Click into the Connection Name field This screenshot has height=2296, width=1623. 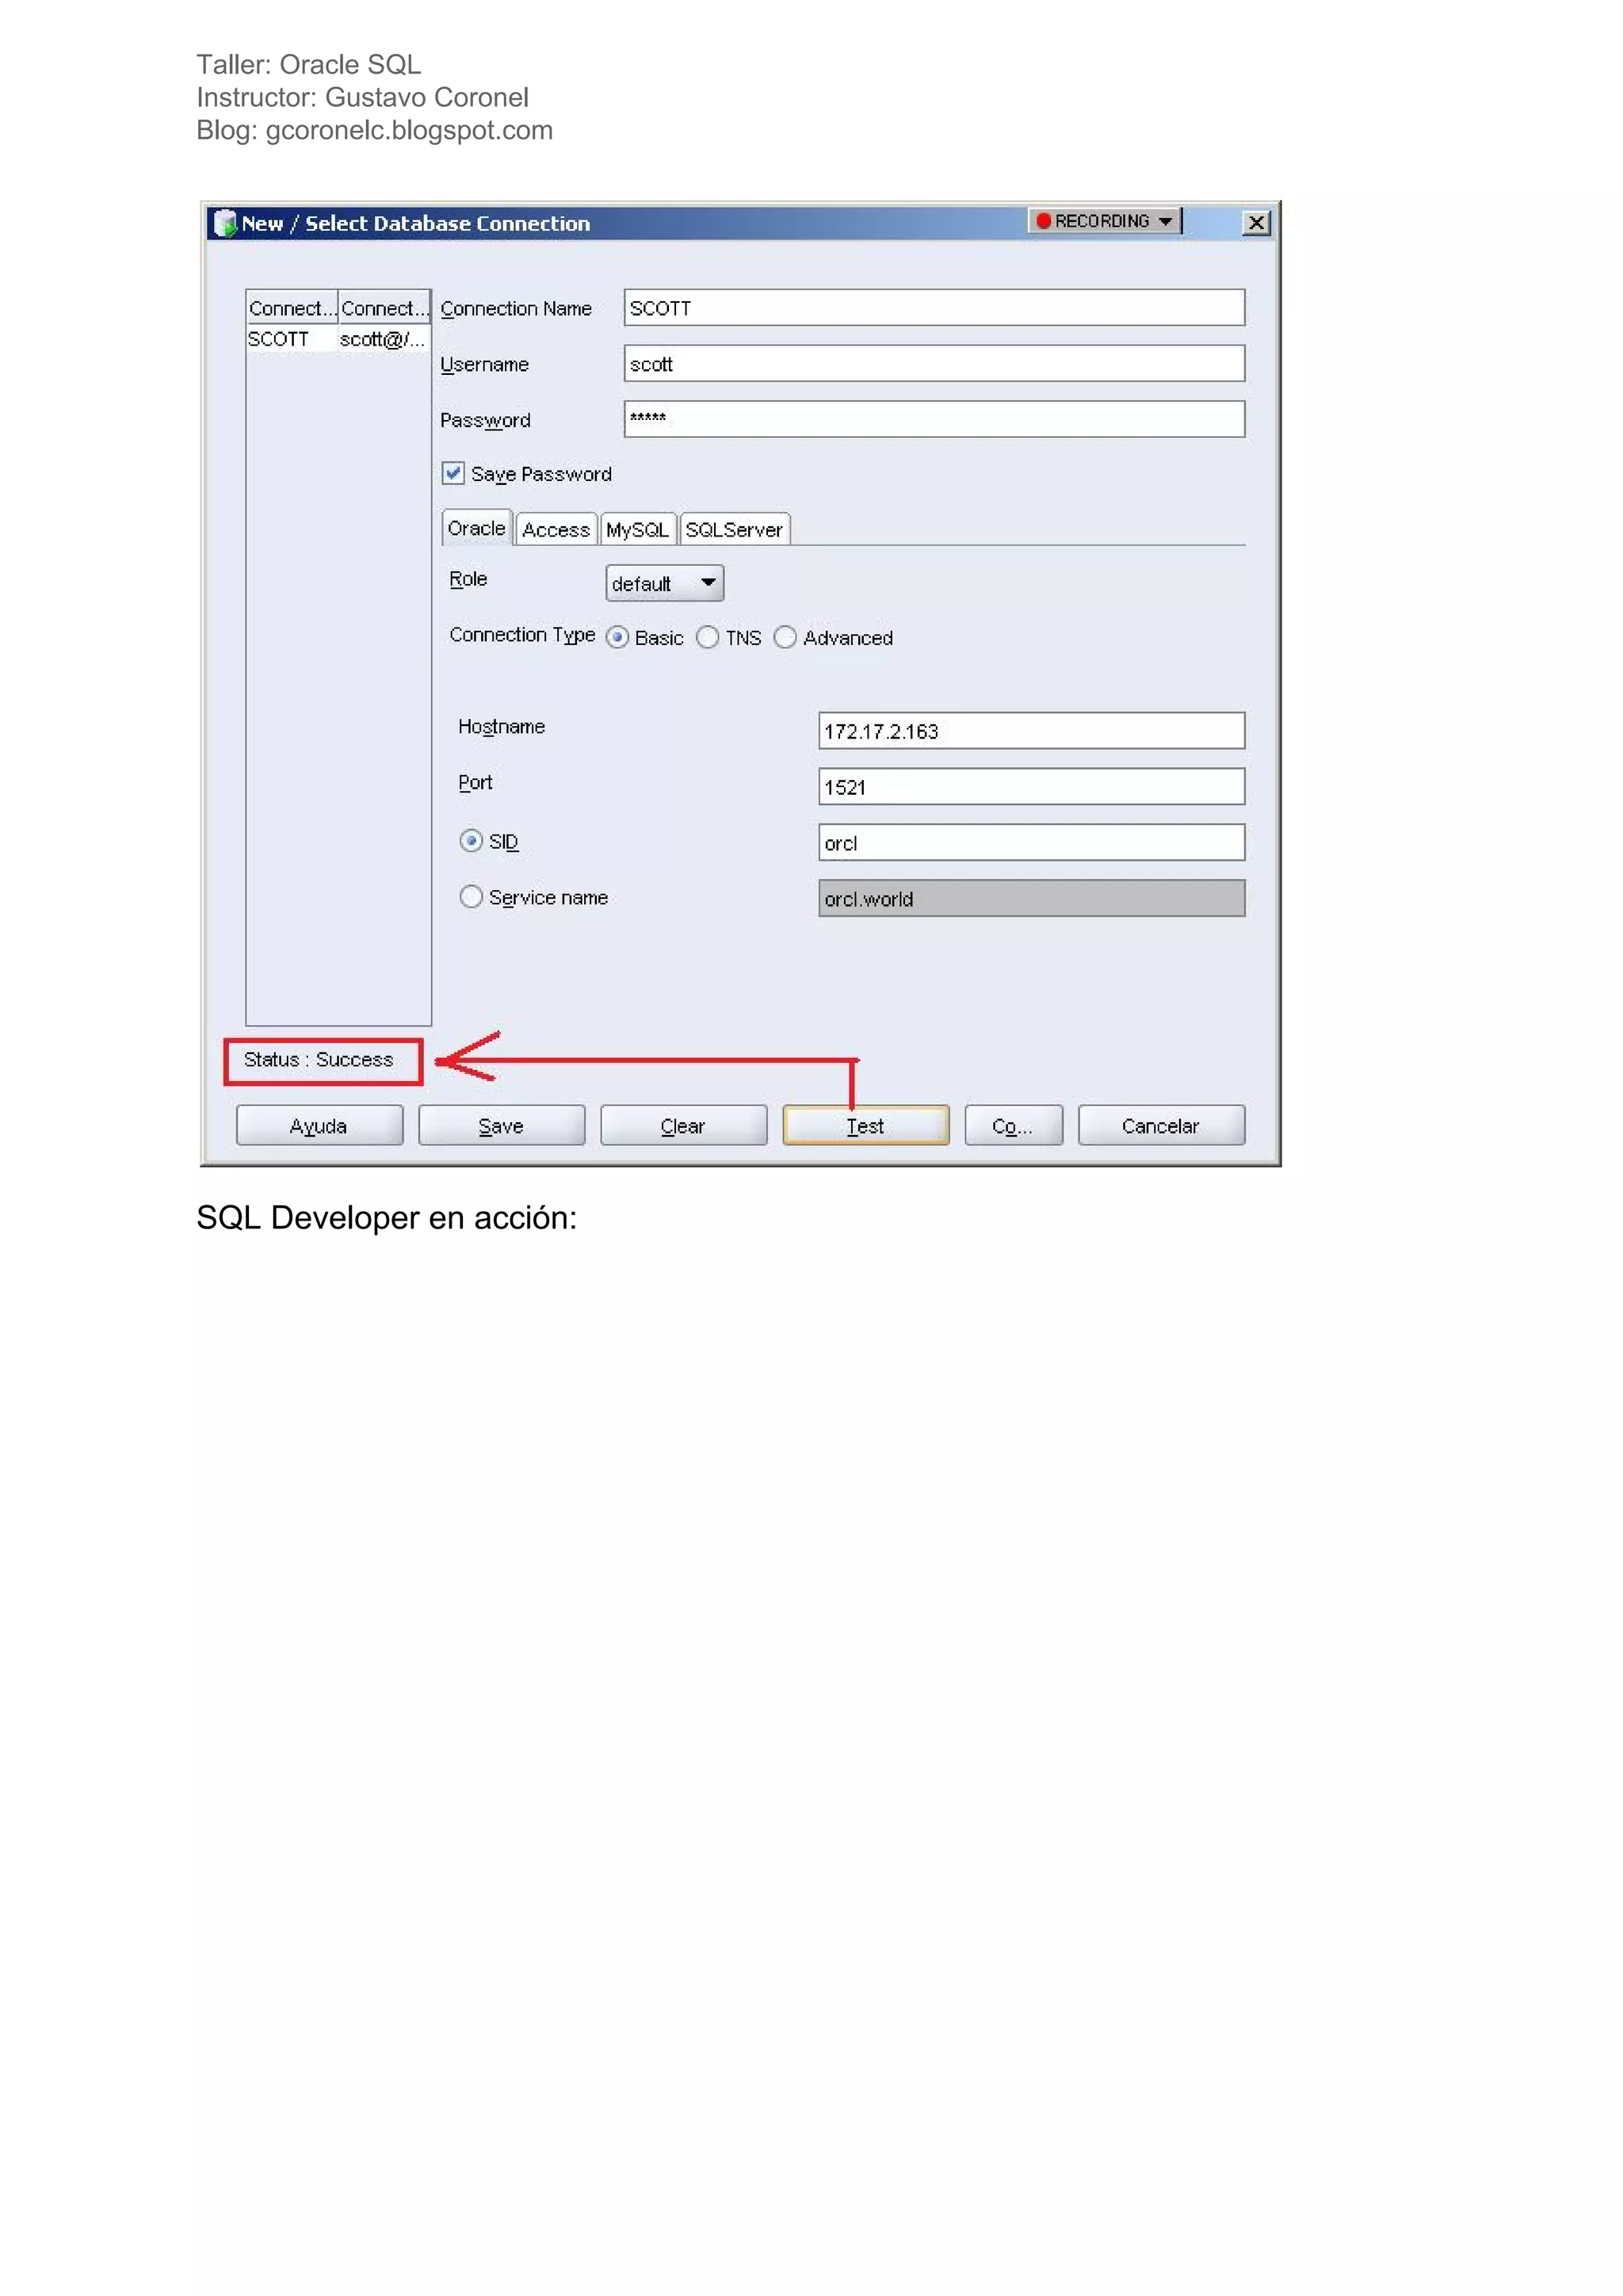pyautogui.click(x=934, y=308)
